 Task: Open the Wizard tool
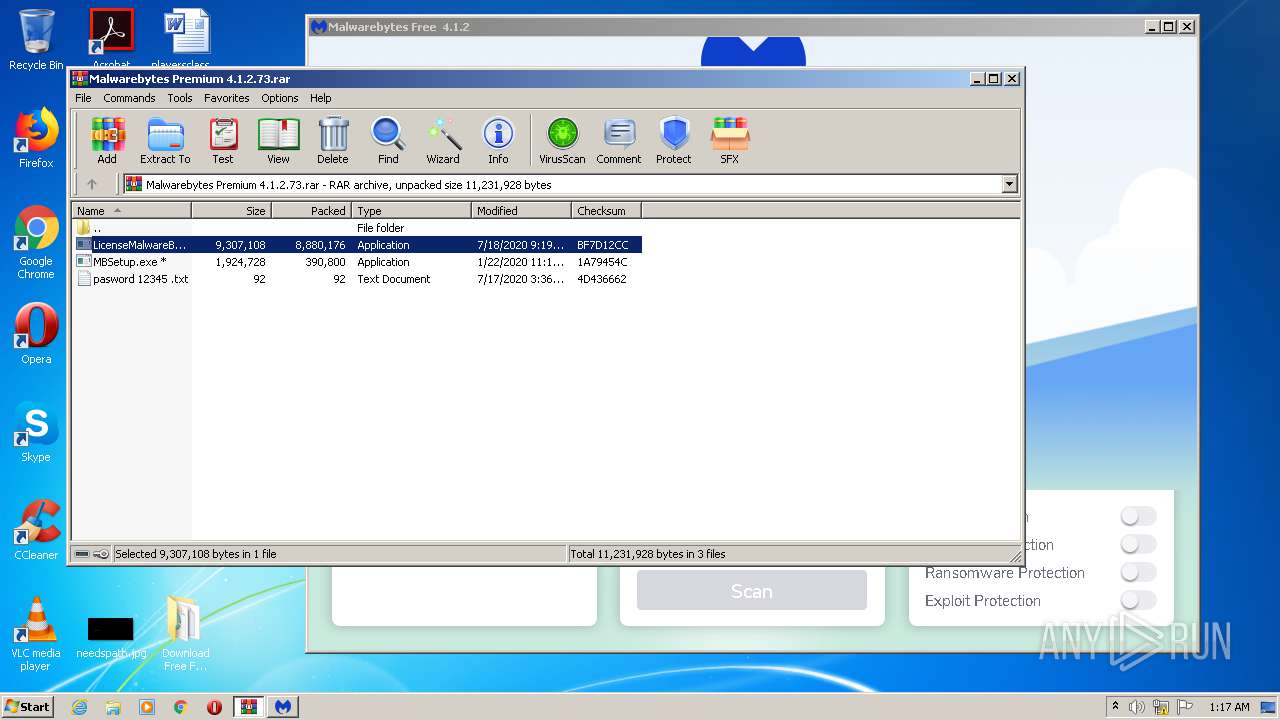(x=443, y=140)
